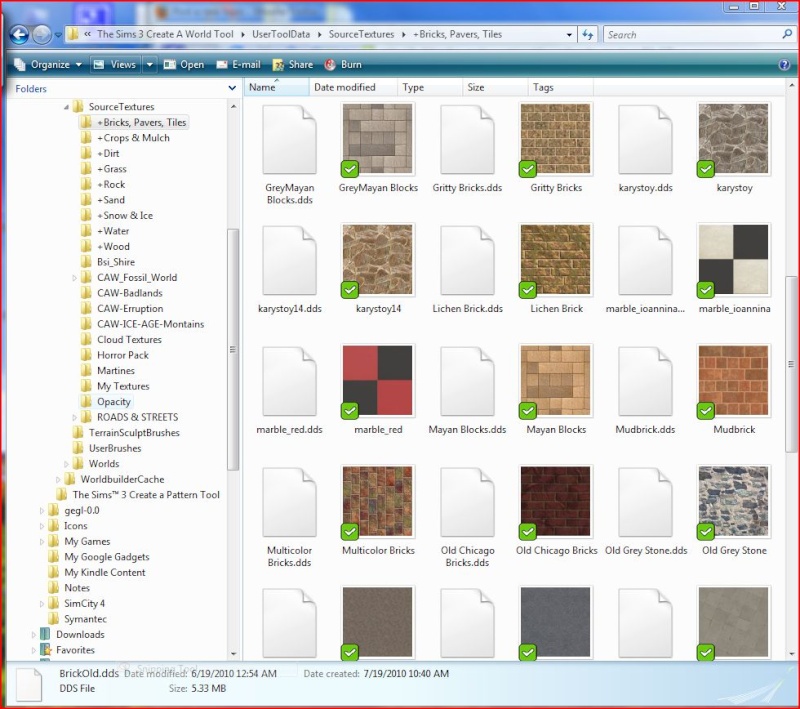This screenshot has height=709, width=800.
Task: Select the Old Grey Stone.dds file icon
Action: (x=645, y=502)
